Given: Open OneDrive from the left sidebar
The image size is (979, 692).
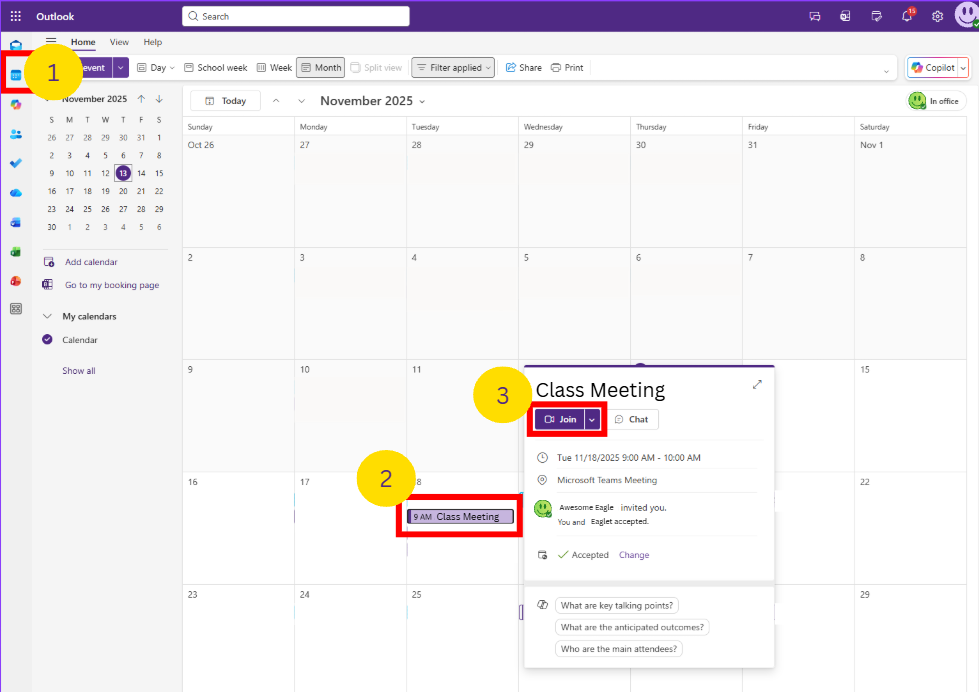Looking at the screenshot, I should pyautogui.click(x=15, y=192).
